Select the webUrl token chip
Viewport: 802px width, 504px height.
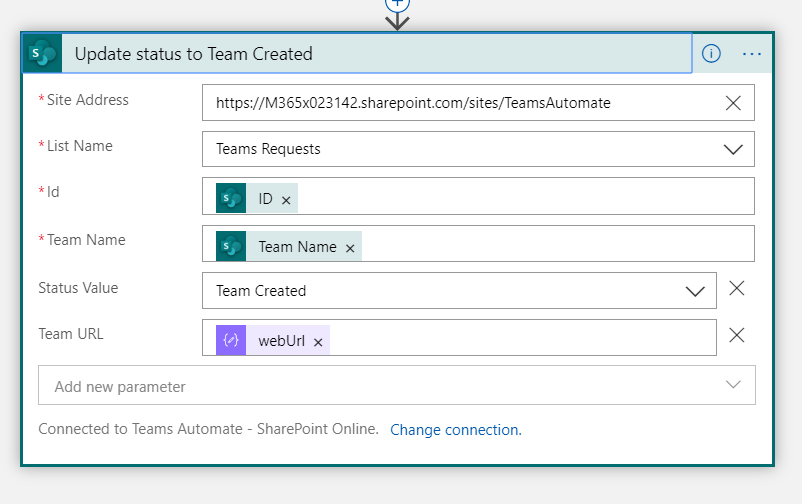pyautogui.click(x=273, y=340)
